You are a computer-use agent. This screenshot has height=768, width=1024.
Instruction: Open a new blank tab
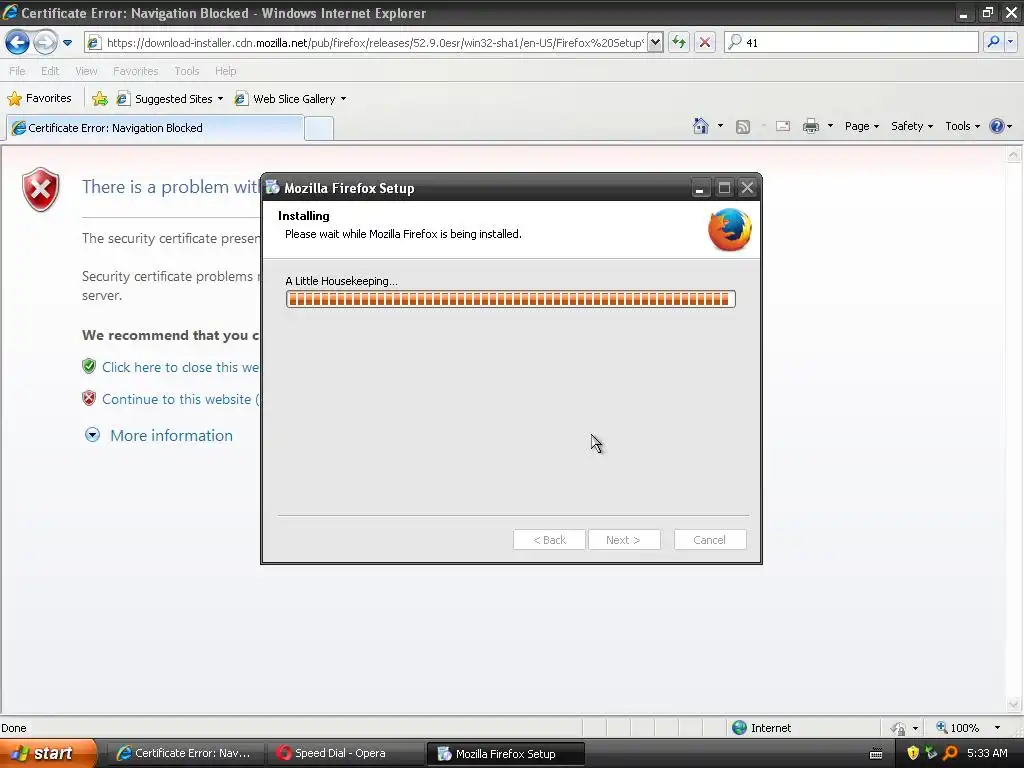pyautogui.click(x=319, y=129)
